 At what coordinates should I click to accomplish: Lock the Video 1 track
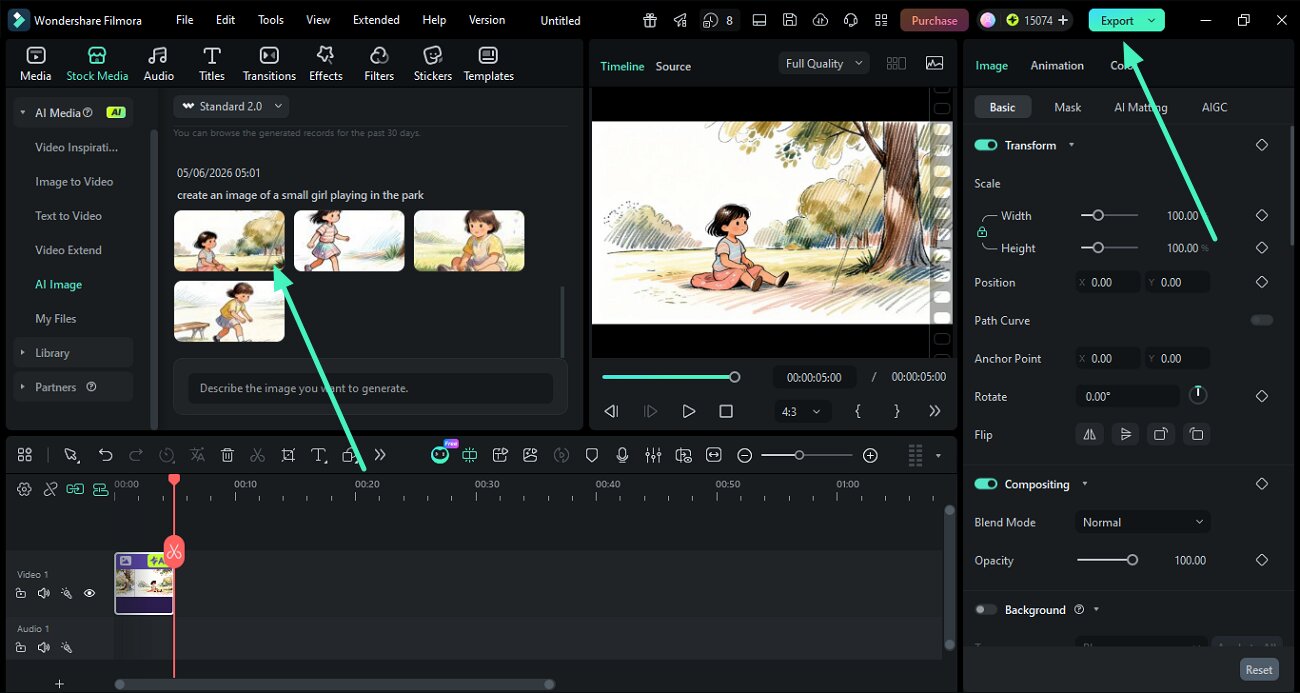(x=21, y=593)
